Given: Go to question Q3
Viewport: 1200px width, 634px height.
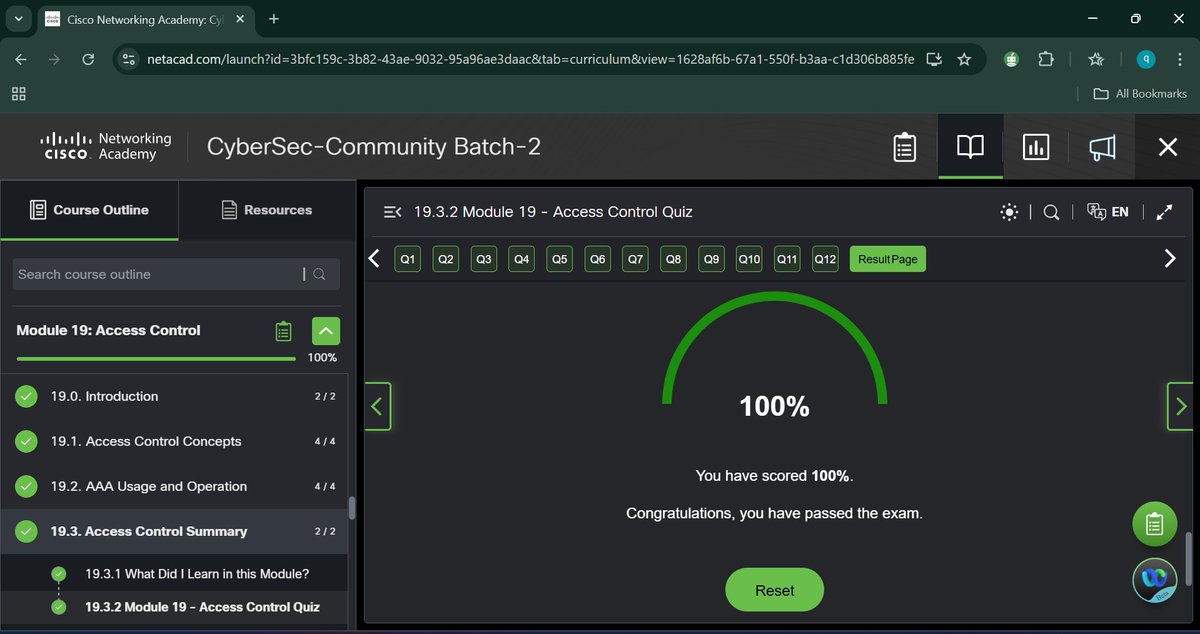Looking at the screenshot, I should tap(484, 259).
